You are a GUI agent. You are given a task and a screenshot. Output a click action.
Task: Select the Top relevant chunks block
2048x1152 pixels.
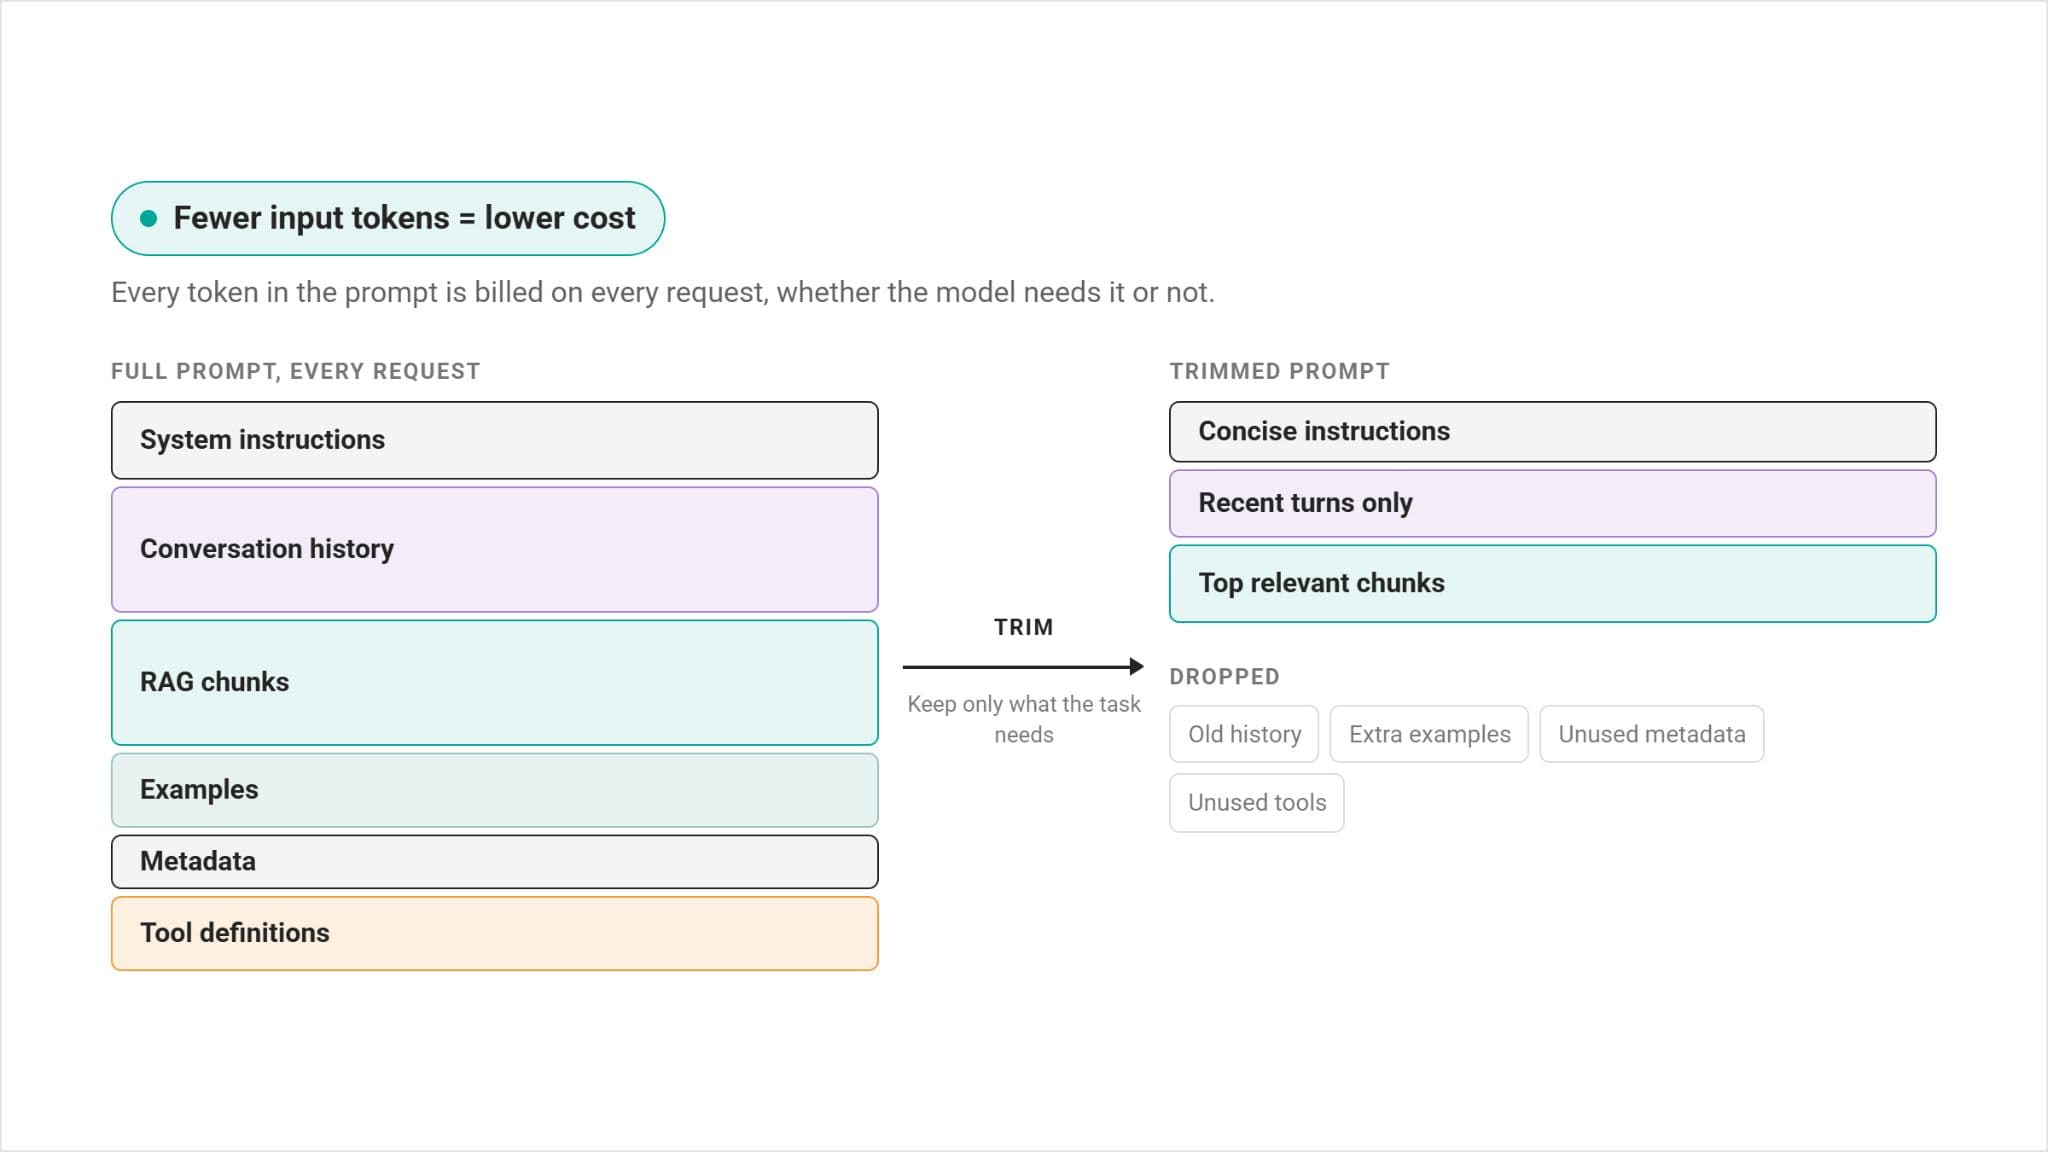1552,583
